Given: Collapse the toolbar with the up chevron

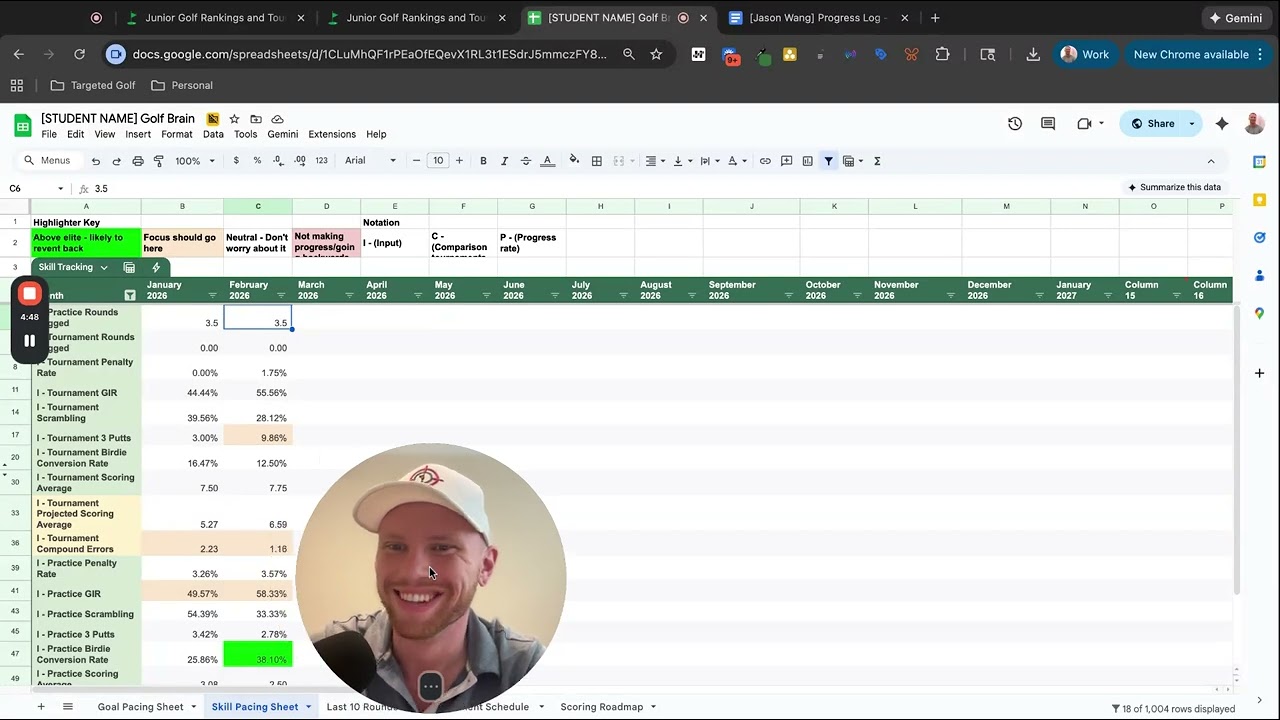Looking at the screenshot, I should click(1211, 161).
